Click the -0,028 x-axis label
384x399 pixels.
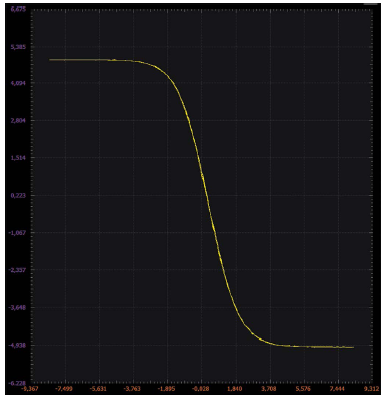pyautogui.click(x=201, y=389)
